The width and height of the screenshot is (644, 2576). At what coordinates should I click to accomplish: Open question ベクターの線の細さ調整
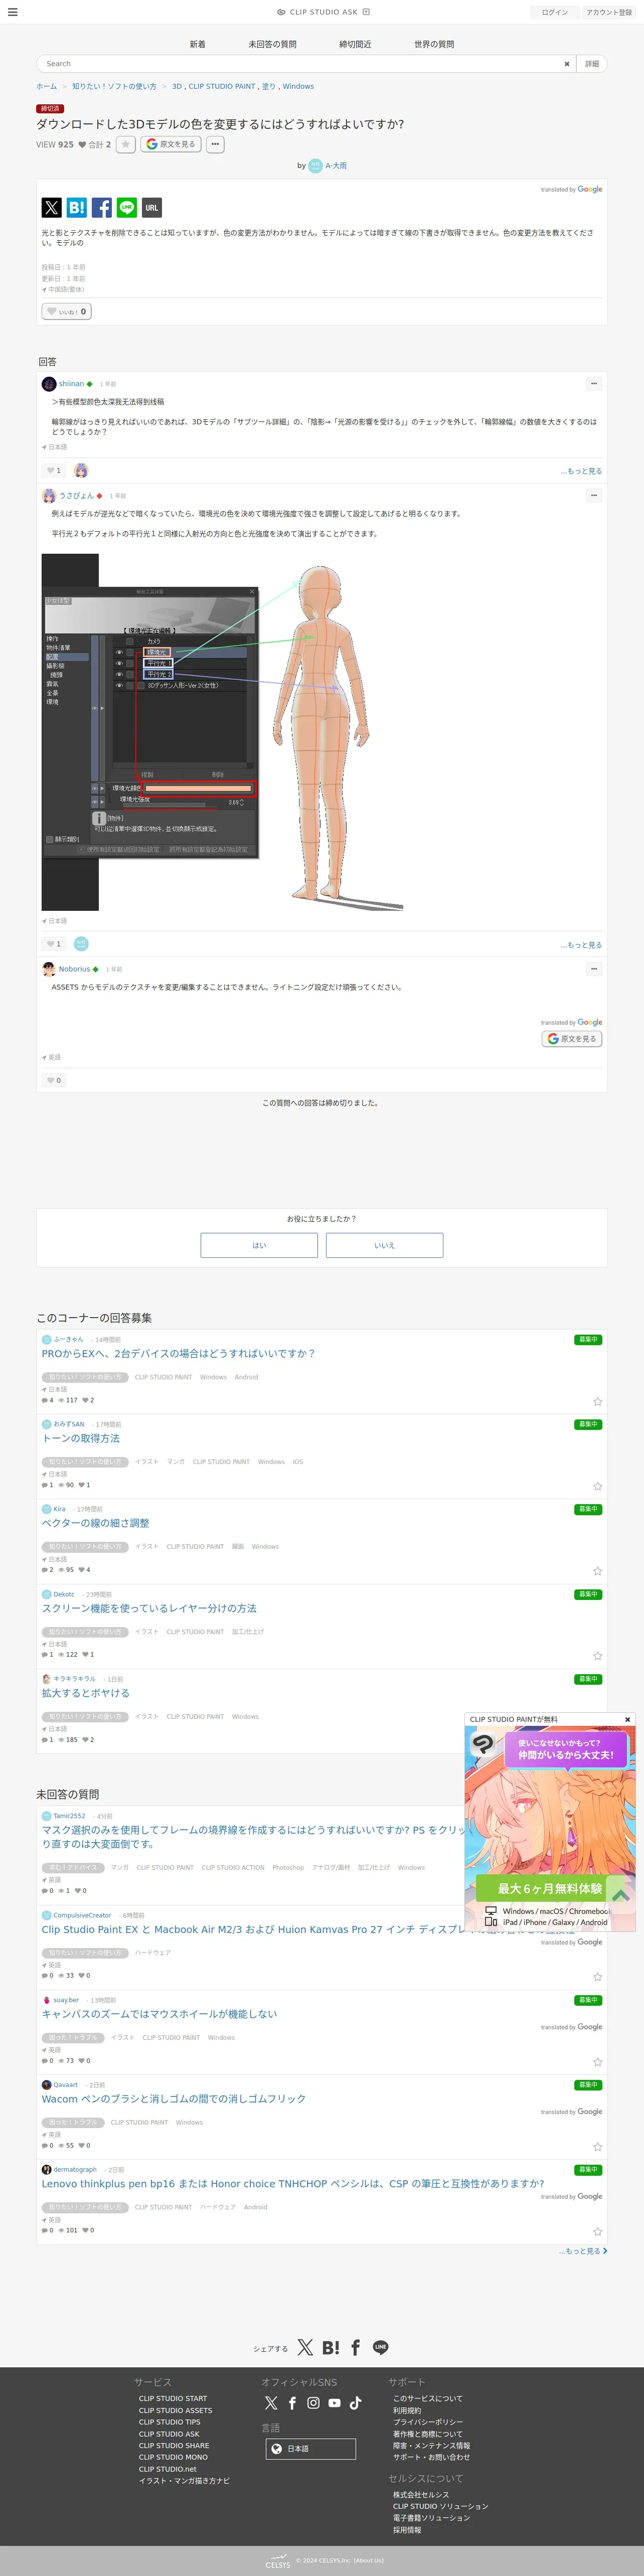(95, 1524)
